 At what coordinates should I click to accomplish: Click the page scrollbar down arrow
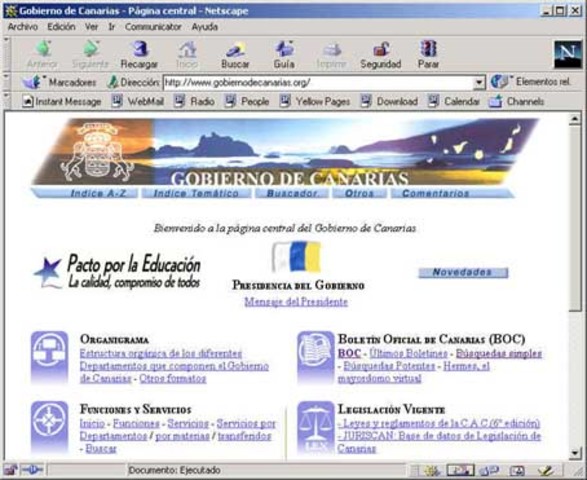pos(575,453)
